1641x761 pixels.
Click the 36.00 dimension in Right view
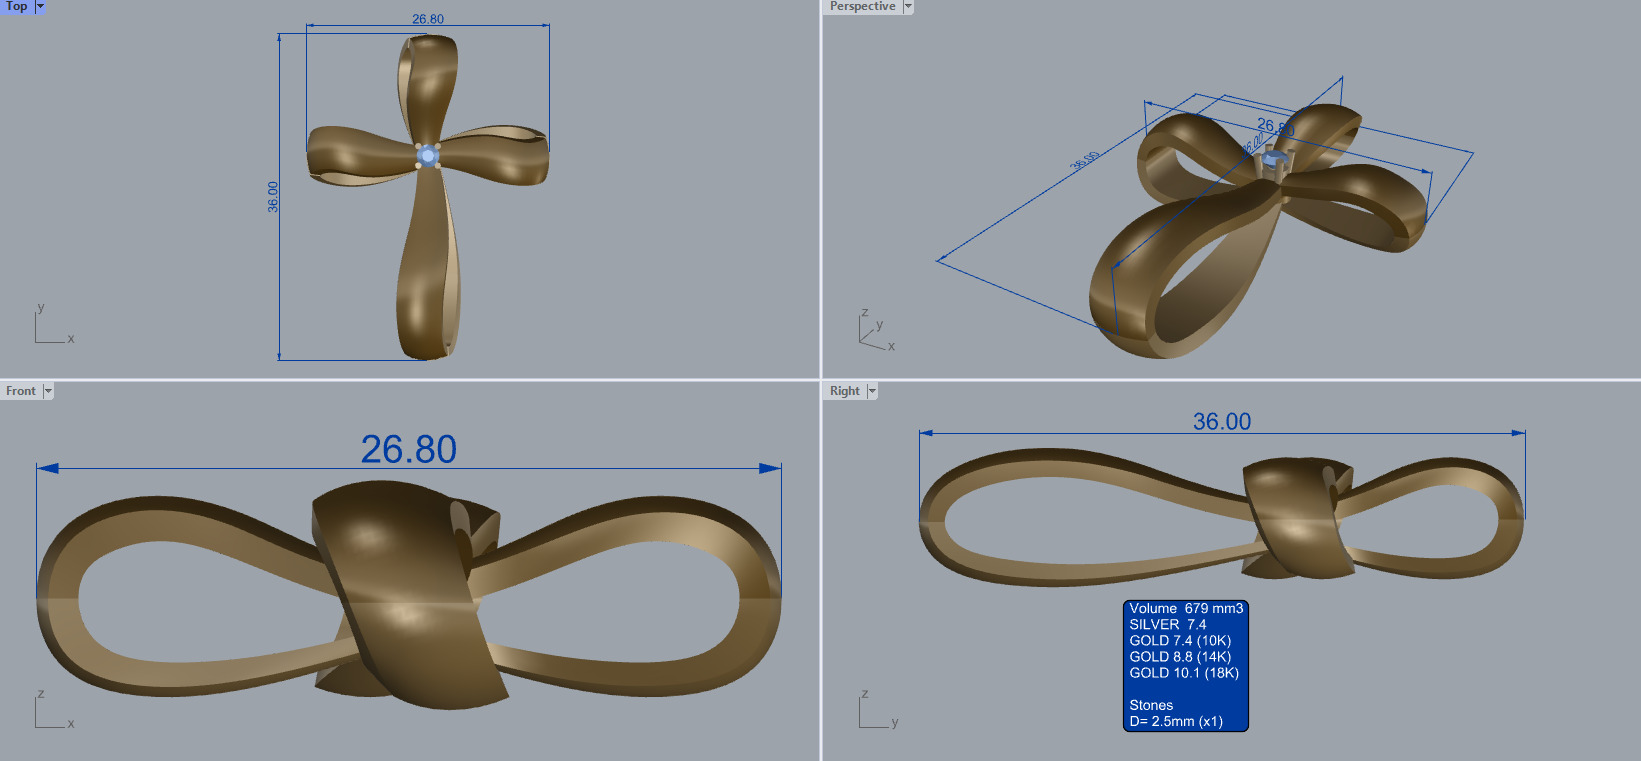coord(1222,421)
